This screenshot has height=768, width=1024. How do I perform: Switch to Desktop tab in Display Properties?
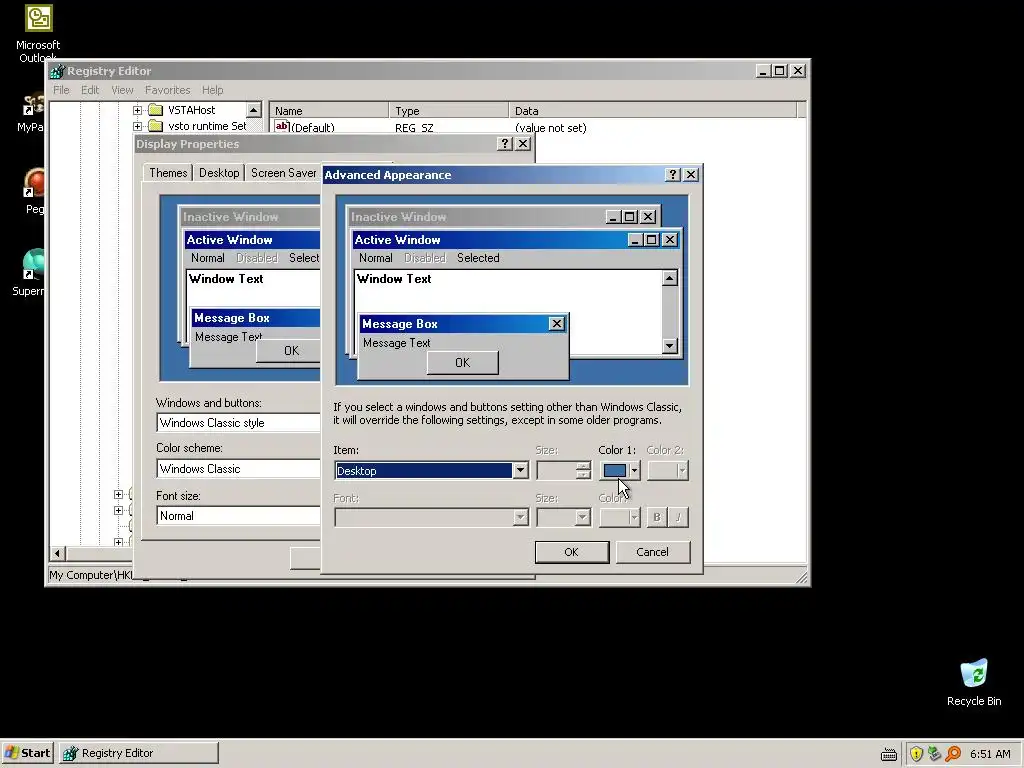(219, 173)
